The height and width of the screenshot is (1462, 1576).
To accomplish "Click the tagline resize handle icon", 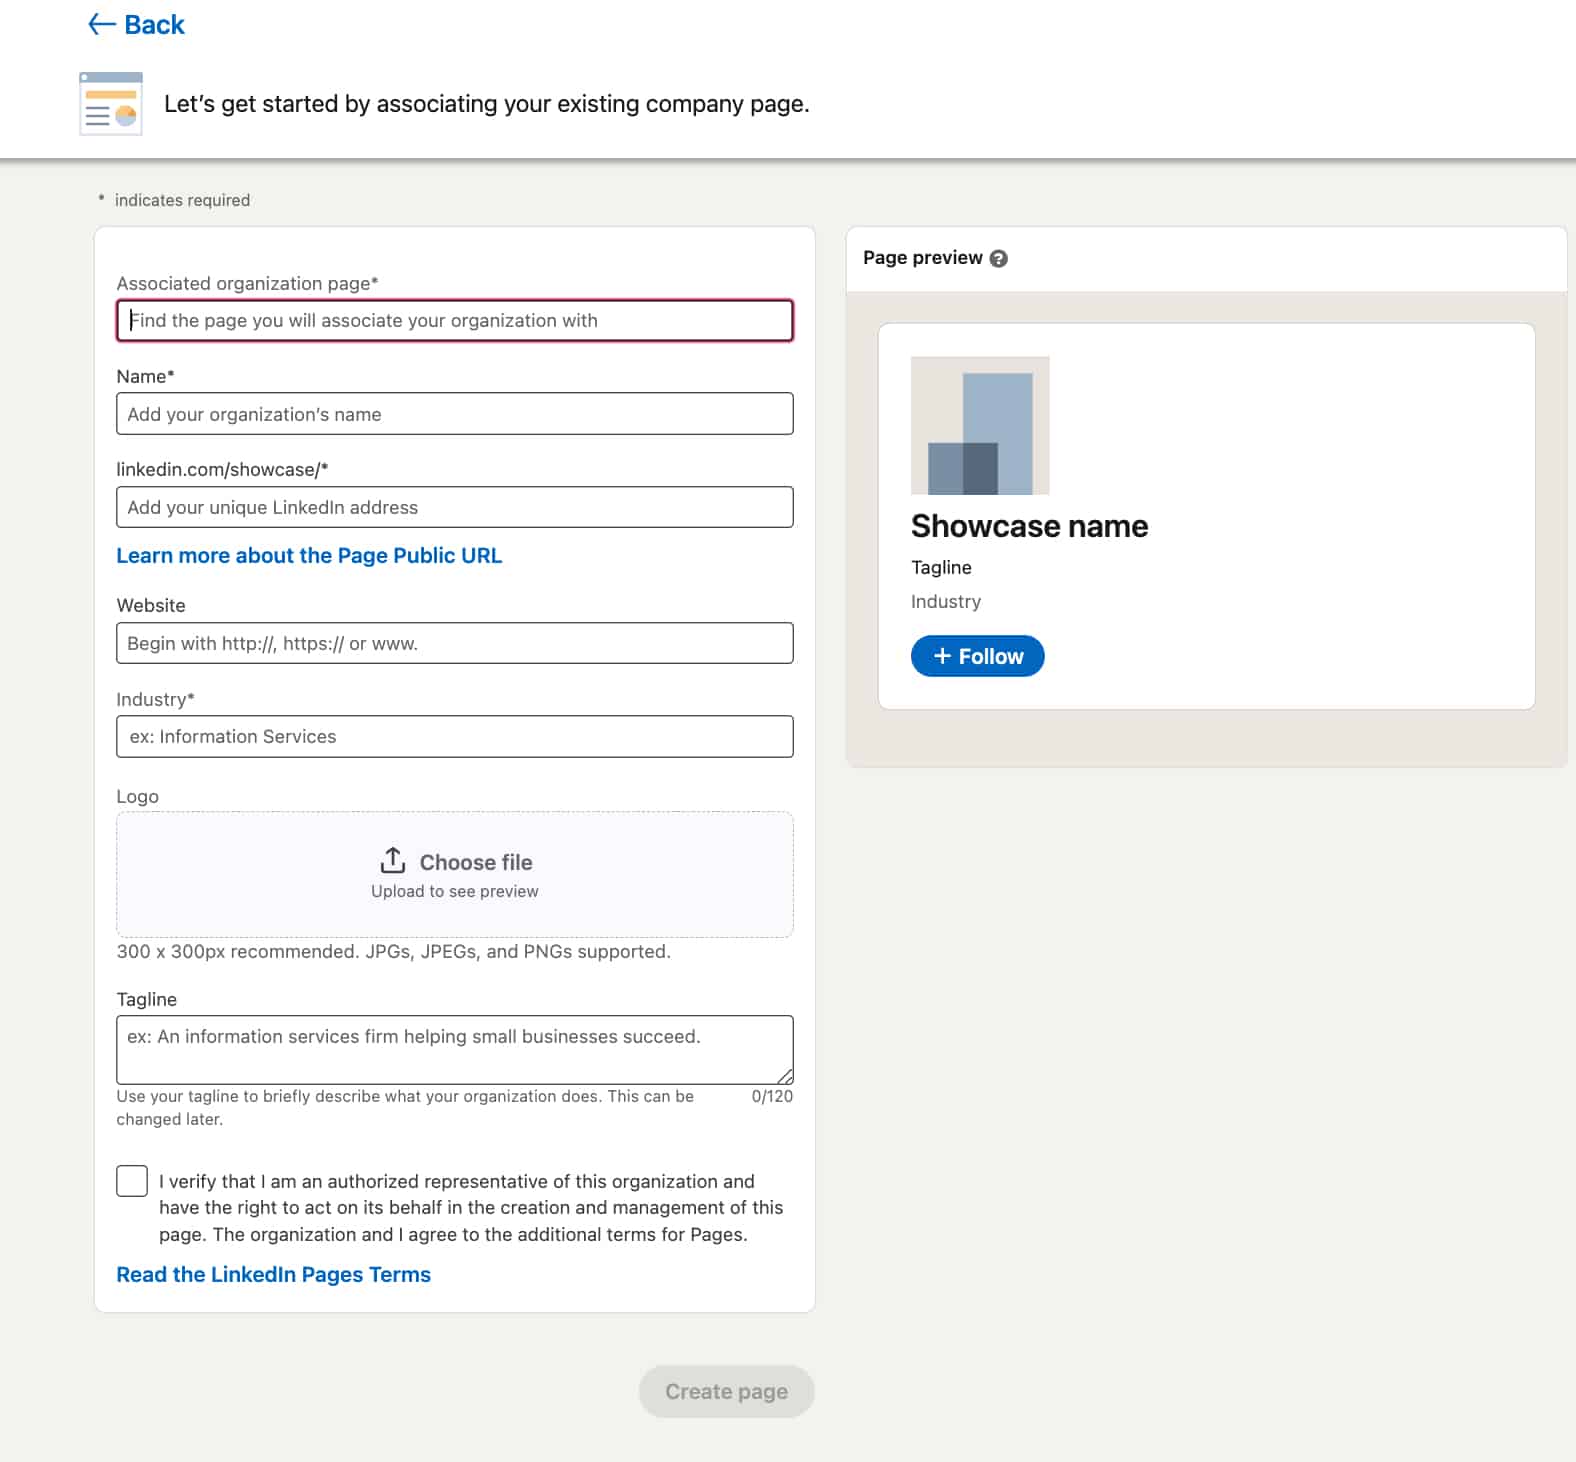I will [786, 1078].
